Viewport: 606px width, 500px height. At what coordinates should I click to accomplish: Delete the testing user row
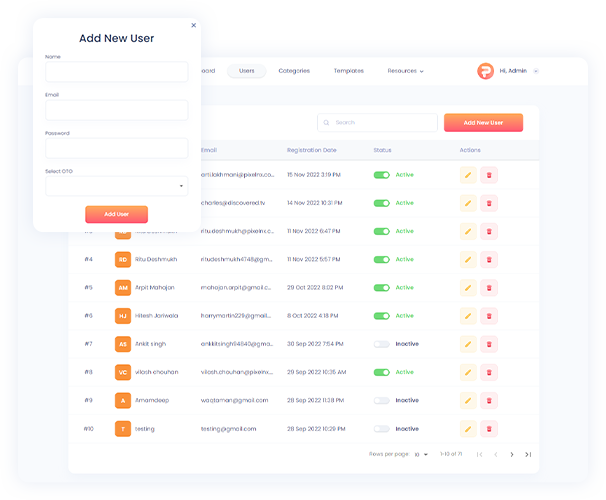(x=489, y=428)
